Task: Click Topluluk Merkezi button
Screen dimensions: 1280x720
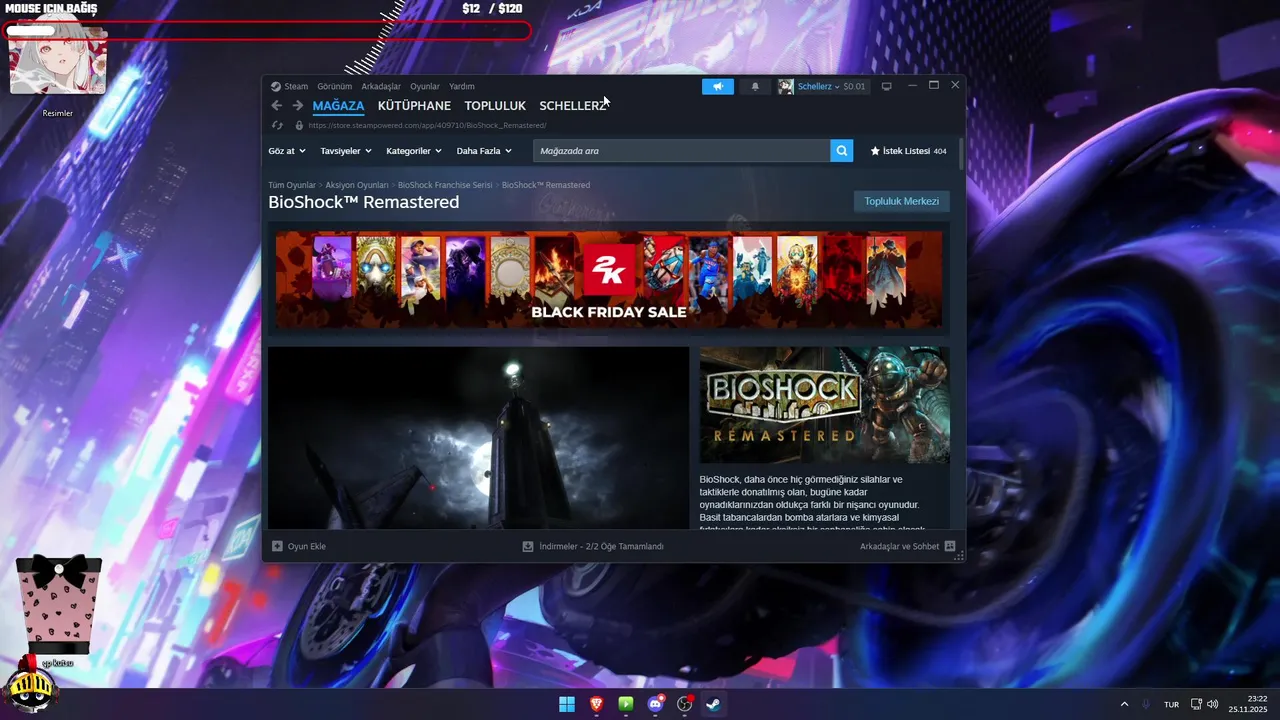Action: tap(902, 201)
